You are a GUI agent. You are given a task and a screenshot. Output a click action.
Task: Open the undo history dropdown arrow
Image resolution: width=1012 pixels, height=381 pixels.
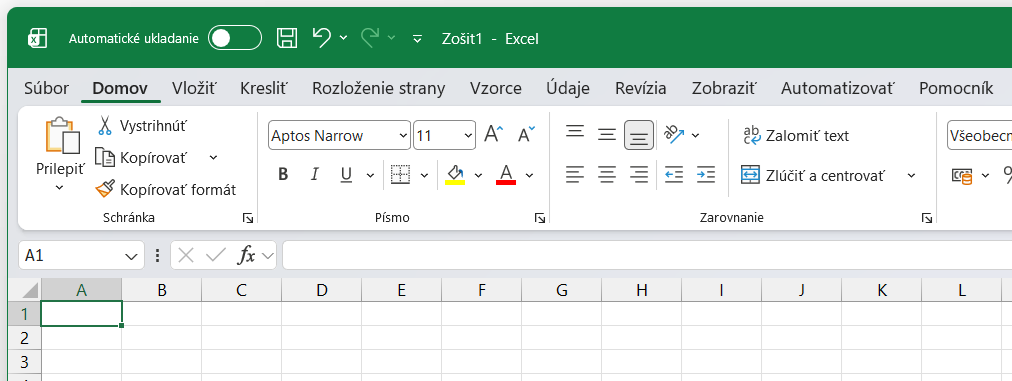click(343, 38)
